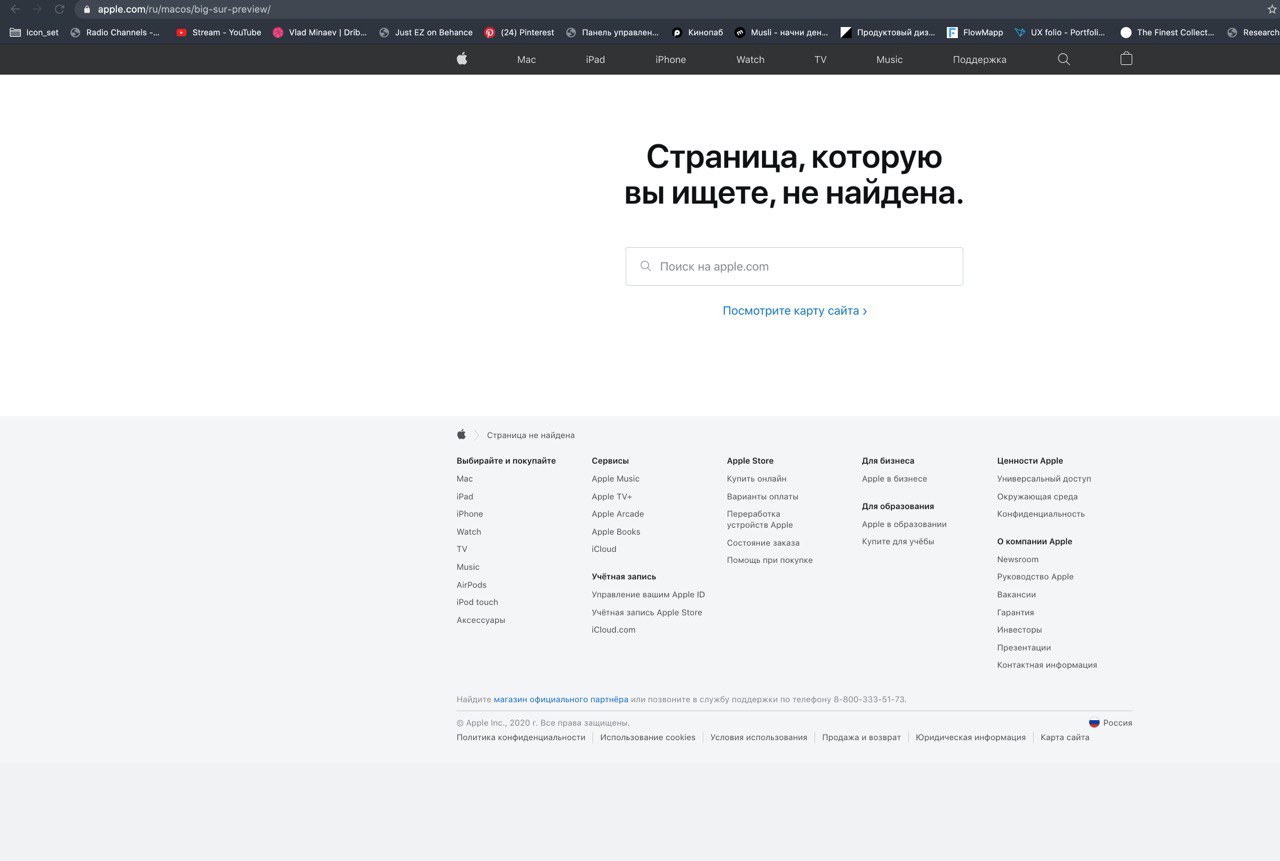
Task: Open the Панель управлен... bookmark
Action: pos(613,32)
